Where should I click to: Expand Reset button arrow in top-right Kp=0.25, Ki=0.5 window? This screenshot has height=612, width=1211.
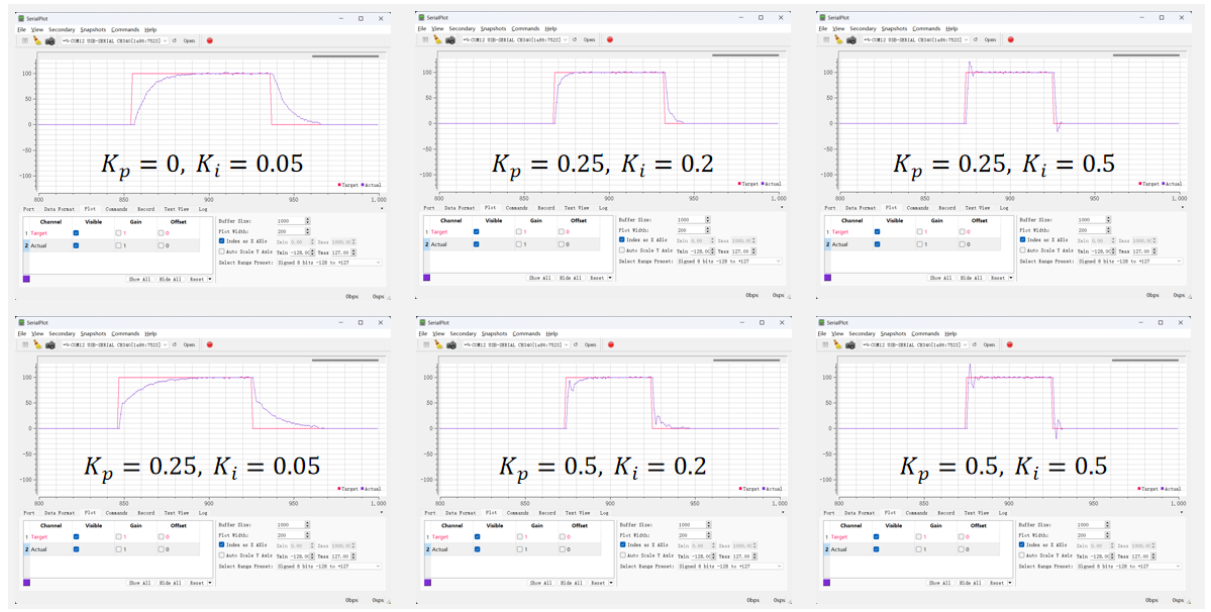[1009, 278]
